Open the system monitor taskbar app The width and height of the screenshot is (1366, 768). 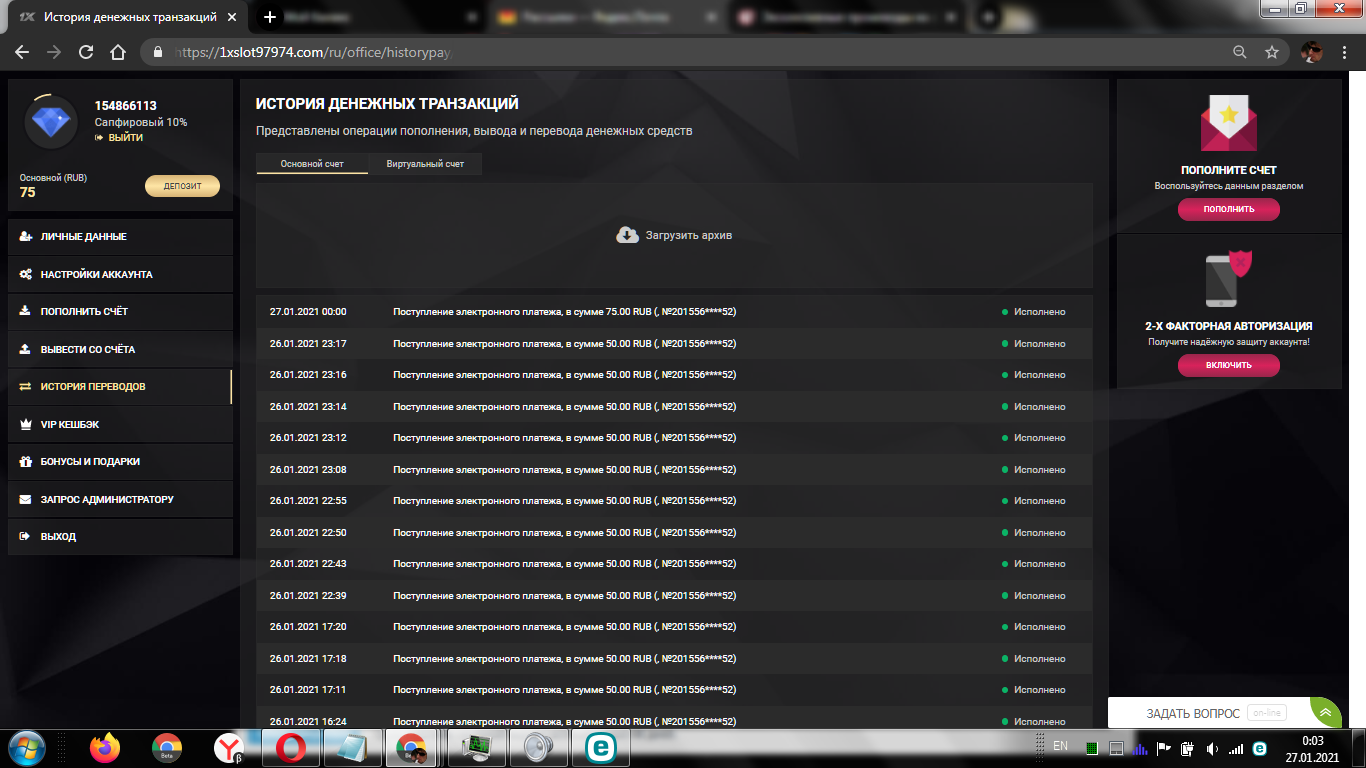tap(477, 748)
